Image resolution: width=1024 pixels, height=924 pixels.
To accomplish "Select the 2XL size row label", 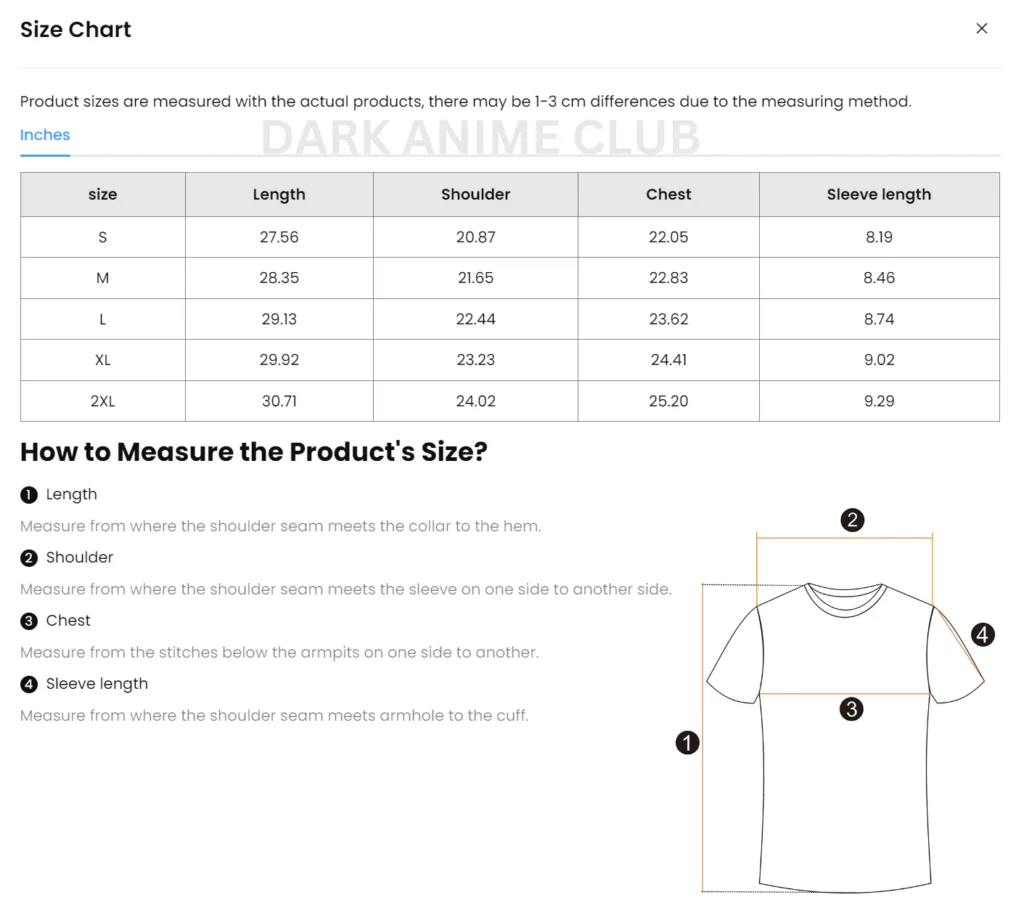I will tap(102, 401).
